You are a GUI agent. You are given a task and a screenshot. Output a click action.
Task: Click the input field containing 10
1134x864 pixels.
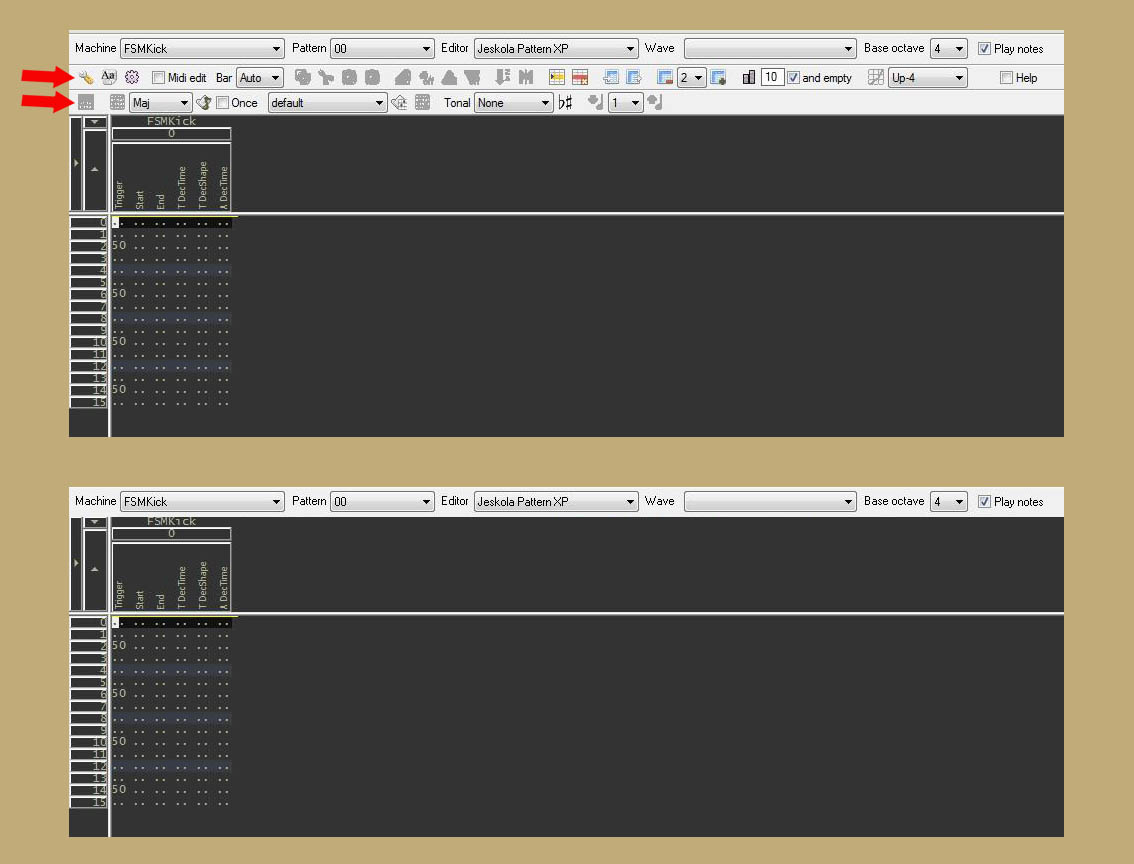(x=772, y=77)
